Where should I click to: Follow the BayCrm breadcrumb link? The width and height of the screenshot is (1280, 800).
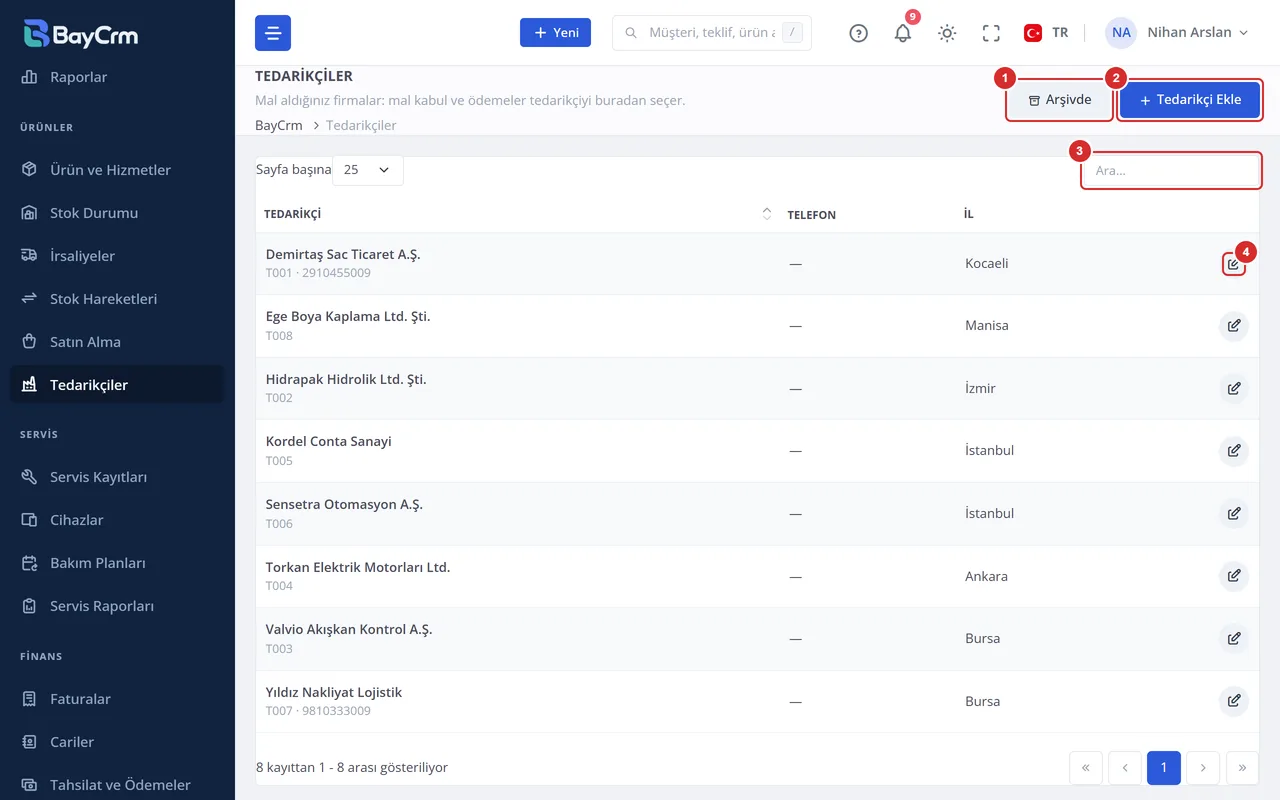[279, 125]
